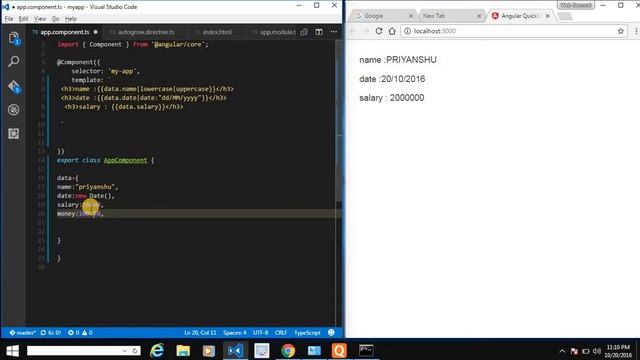Change file encoding via UTF-8

pos(260,333)
